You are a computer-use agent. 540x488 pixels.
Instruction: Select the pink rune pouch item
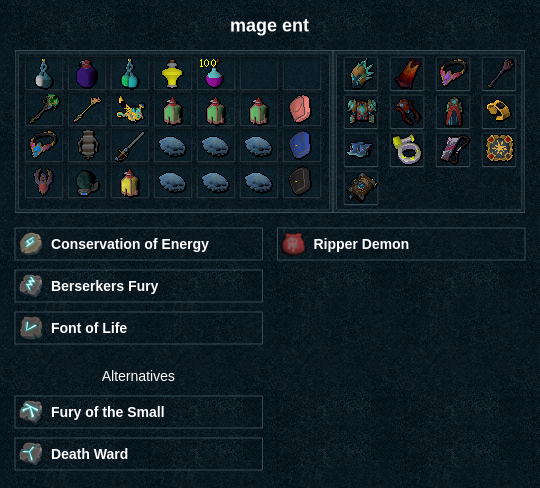coord(300,109)
